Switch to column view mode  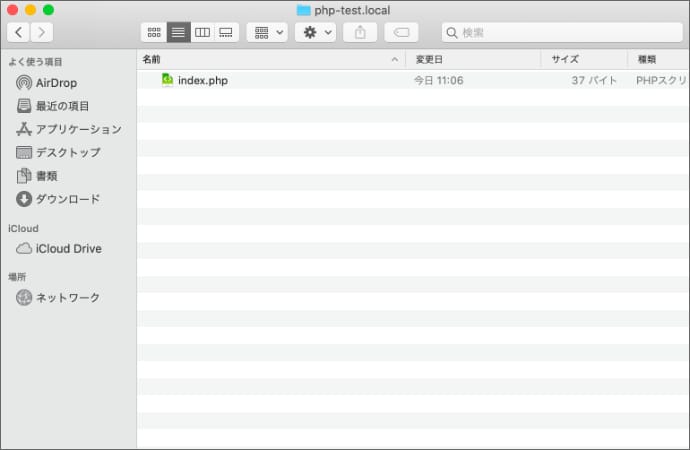[202, 33]
